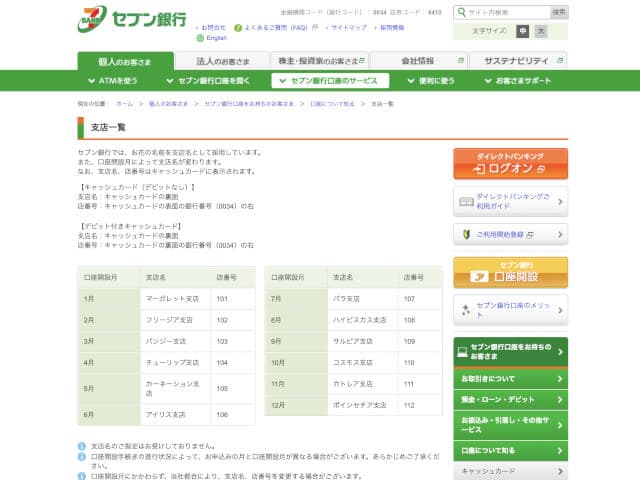The image size is (640, 480).
Task: Open セブン銀行口座のメリット link
Action: (x=511, y=310)
